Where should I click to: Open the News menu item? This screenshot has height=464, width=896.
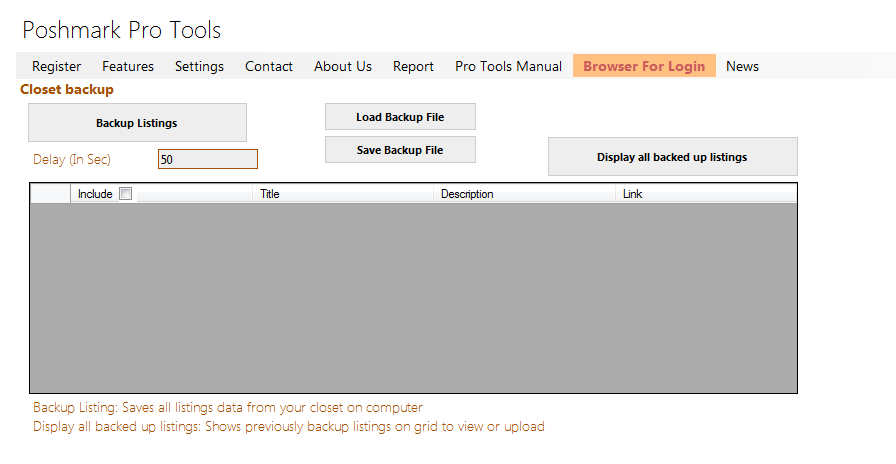point(742,66)
